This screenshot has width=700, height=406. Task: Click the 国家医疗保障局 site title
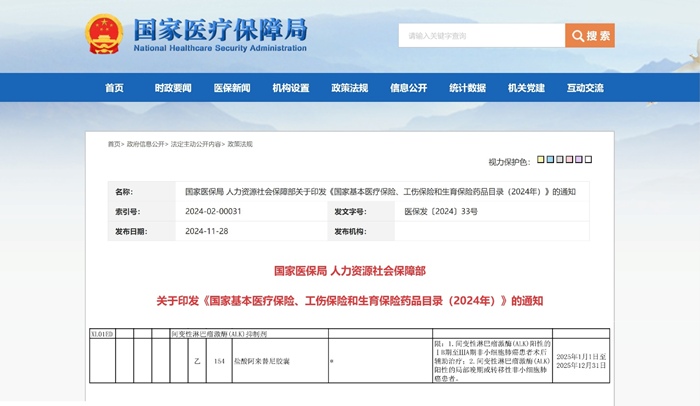click(x=221, y=29)
